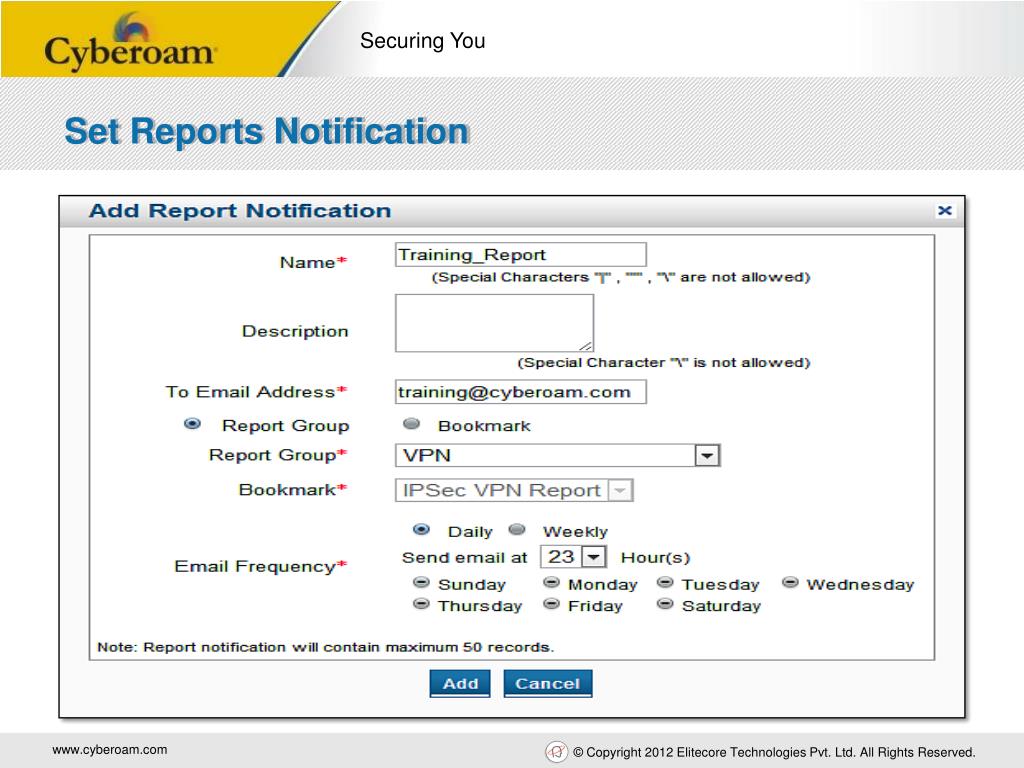This screenshot has height=768, width=1024.
Task: Click the Description special character hint
Action: (x=664, y=362)
